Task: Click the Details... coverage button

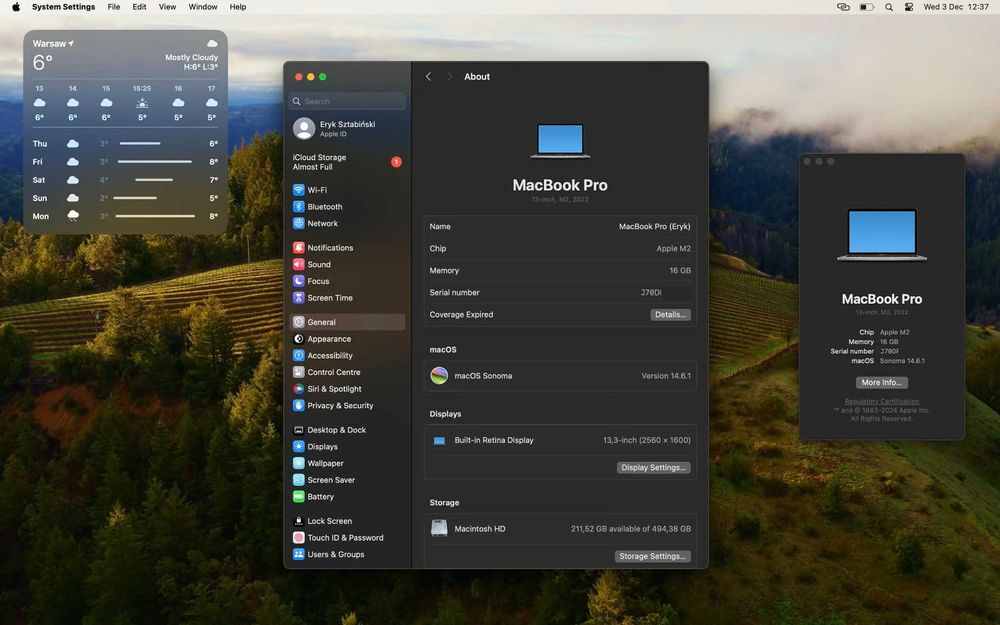Action: pyautogui.click(x=670, y=314)
